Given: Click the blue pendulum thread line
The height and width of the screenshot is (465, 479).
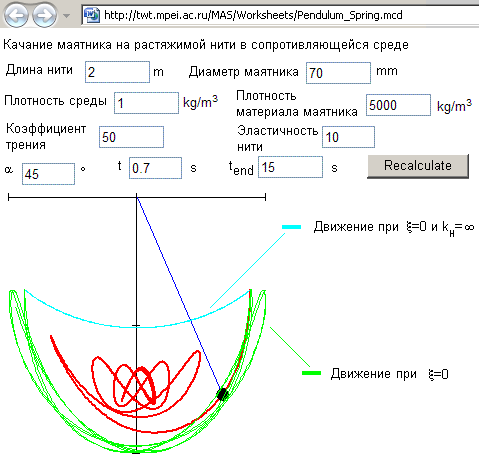Looking at the screenshot, I should (178, 293).
